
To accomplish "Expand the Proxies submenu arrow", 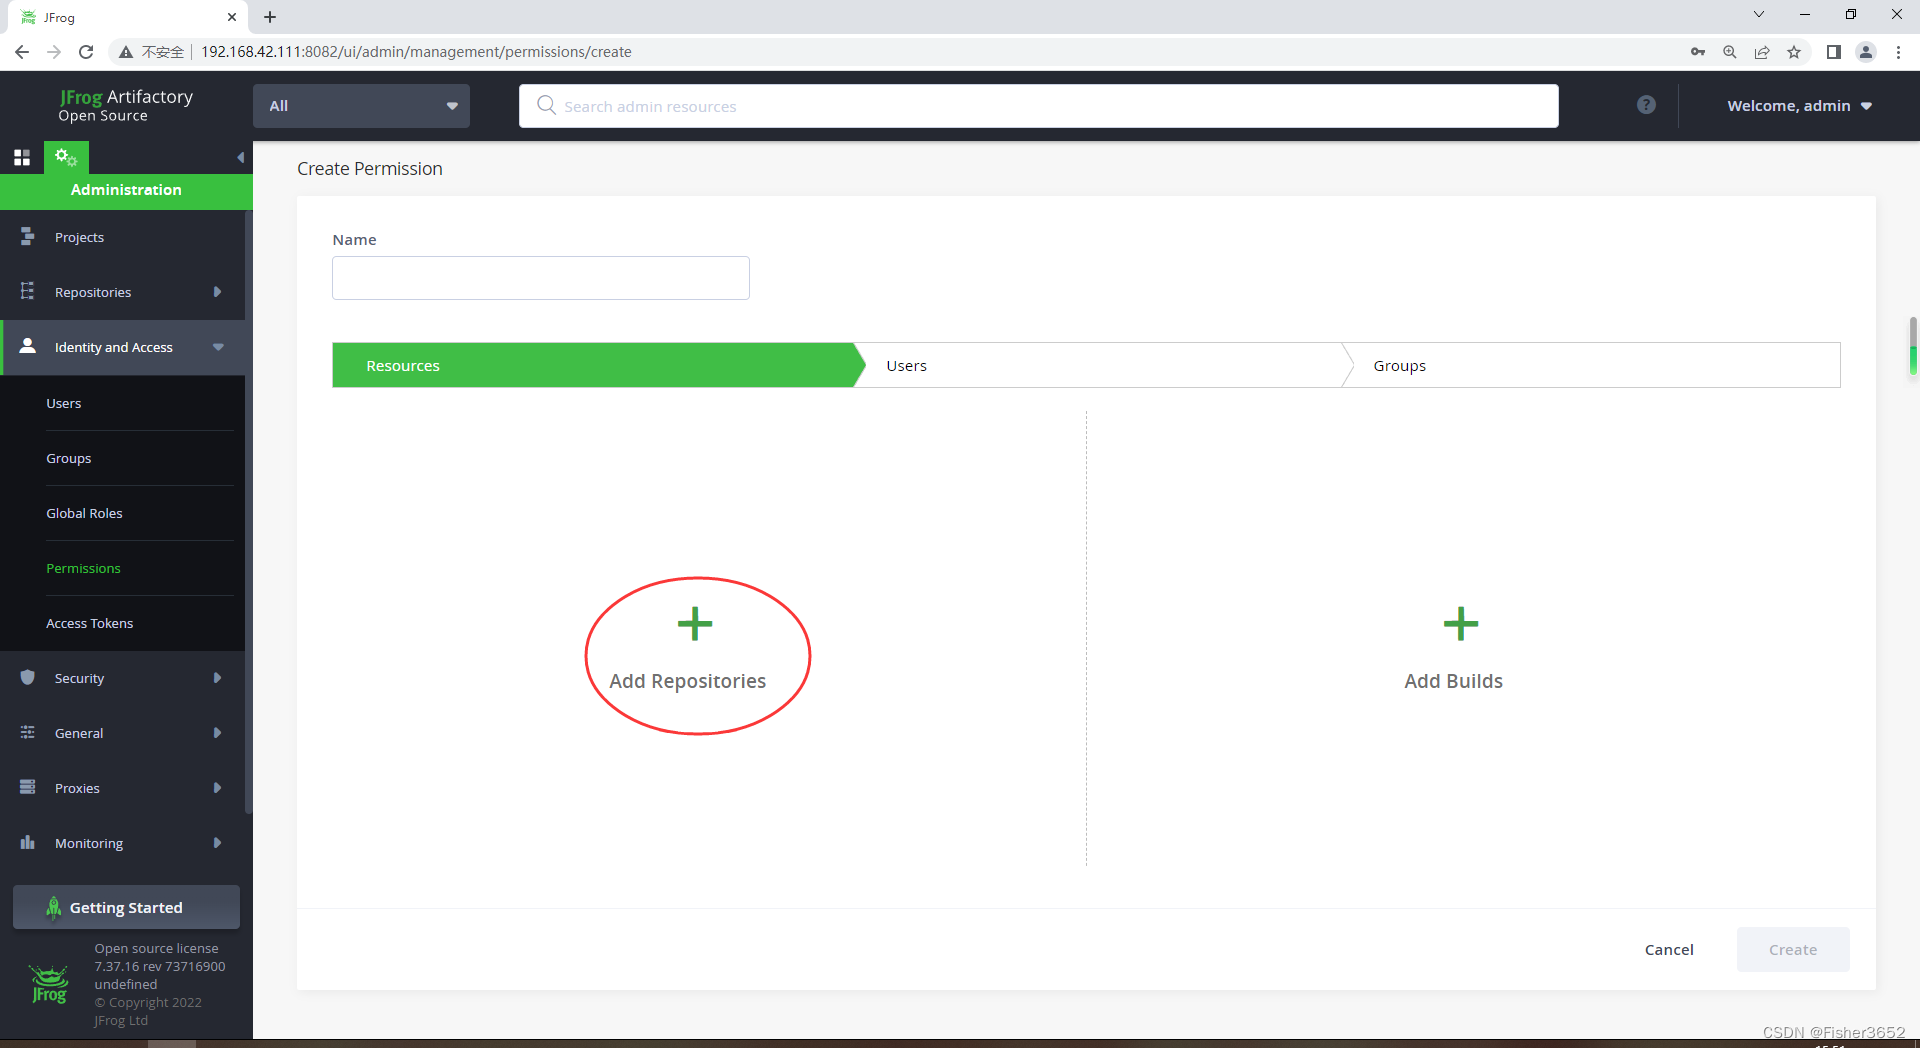I will coord(217,787).
